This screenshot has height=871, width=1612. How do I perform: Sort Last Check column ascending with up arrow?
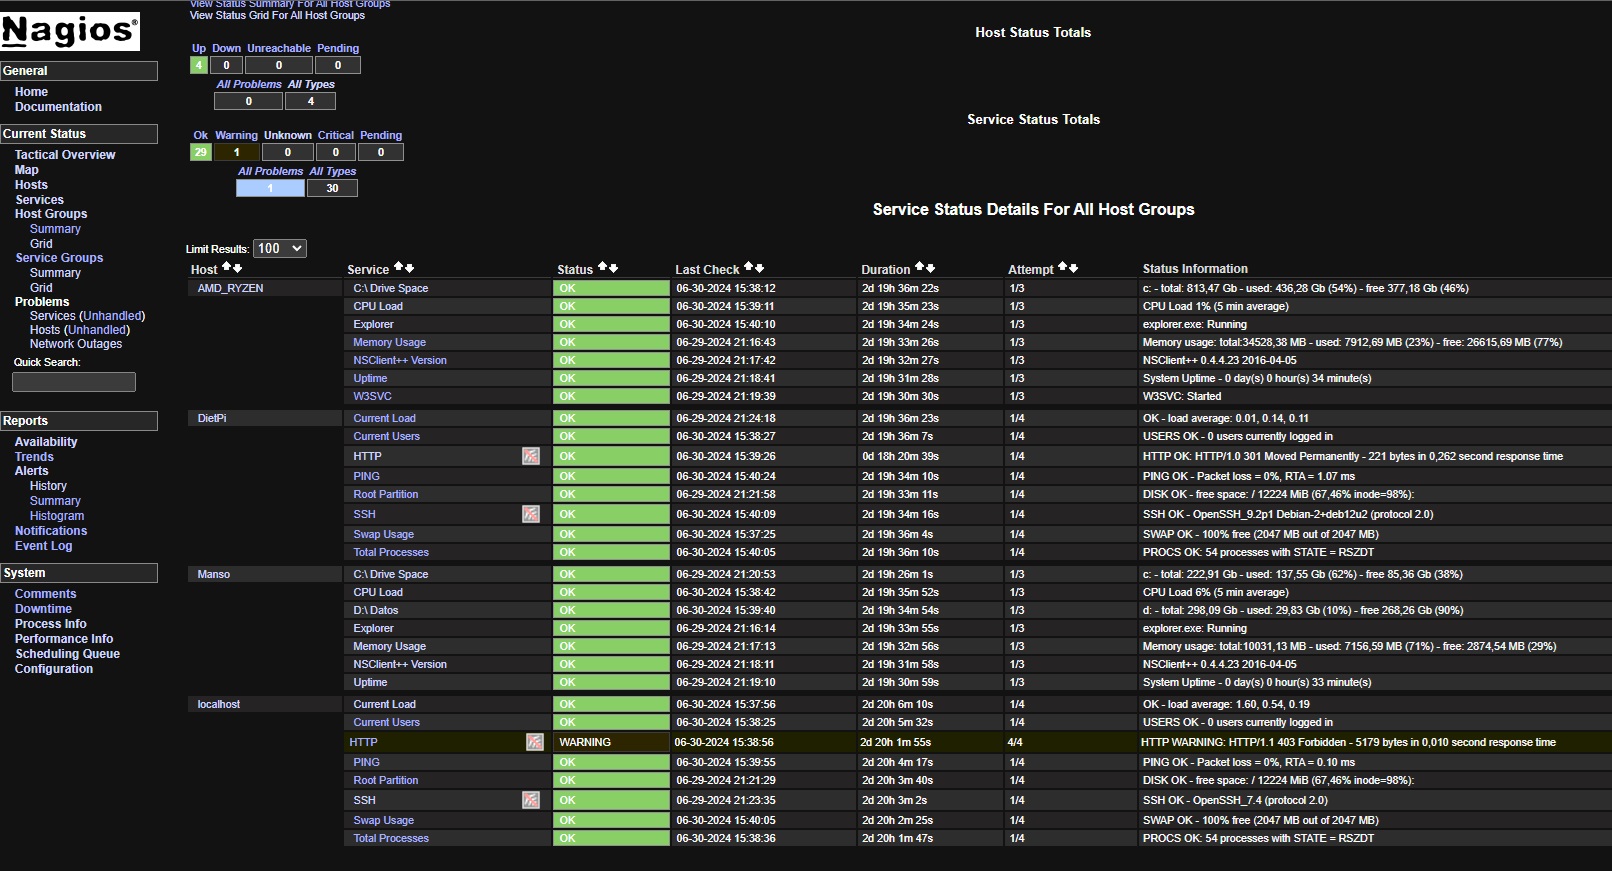(749, 268)
